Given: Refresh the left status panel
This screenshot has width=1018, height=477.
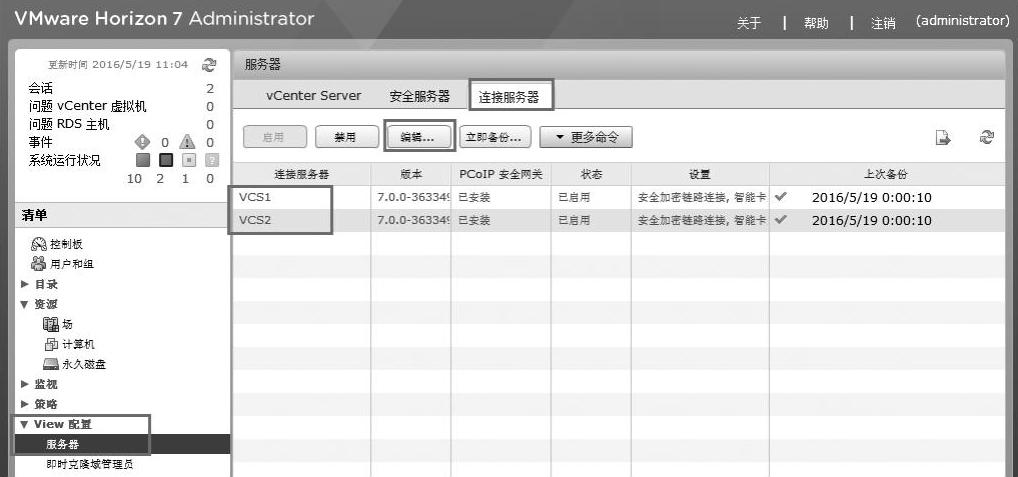Looking at the screenshot, I should 209,65.
